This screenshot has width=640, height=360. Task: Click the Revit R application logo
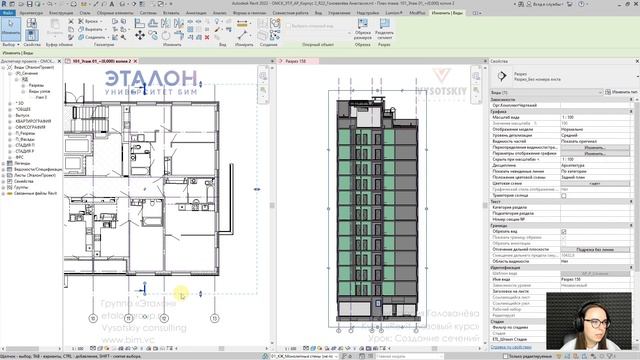[x=4, y=4]
